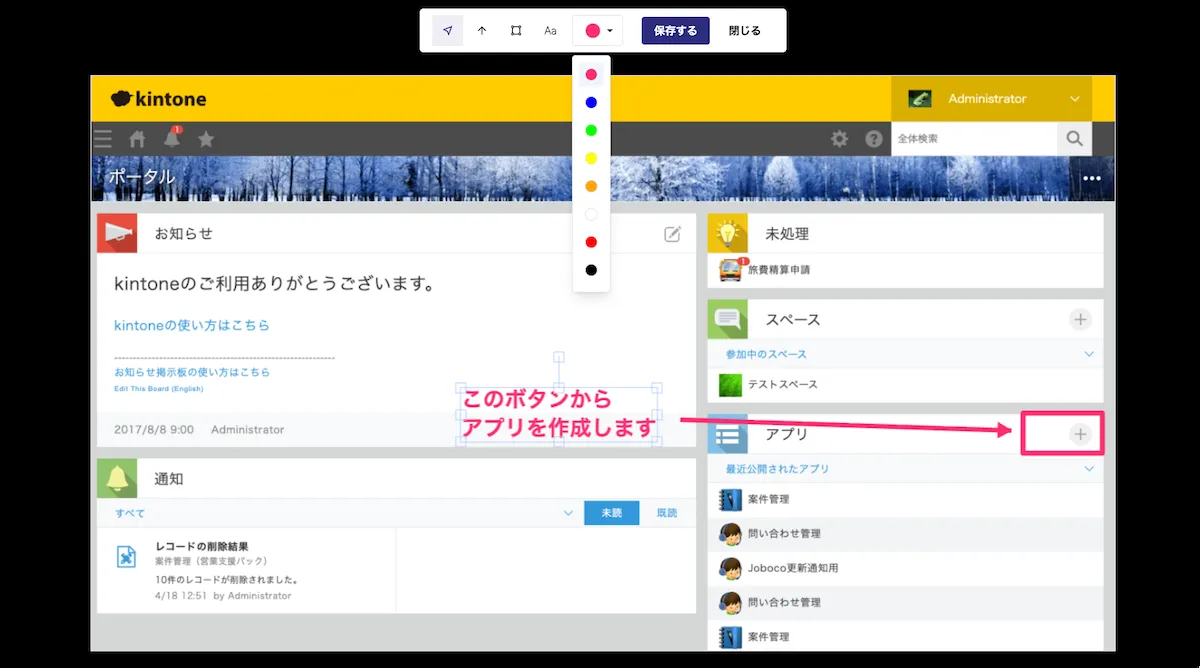
Task: Select the green color swatch
Action: (x=591, y=129)
